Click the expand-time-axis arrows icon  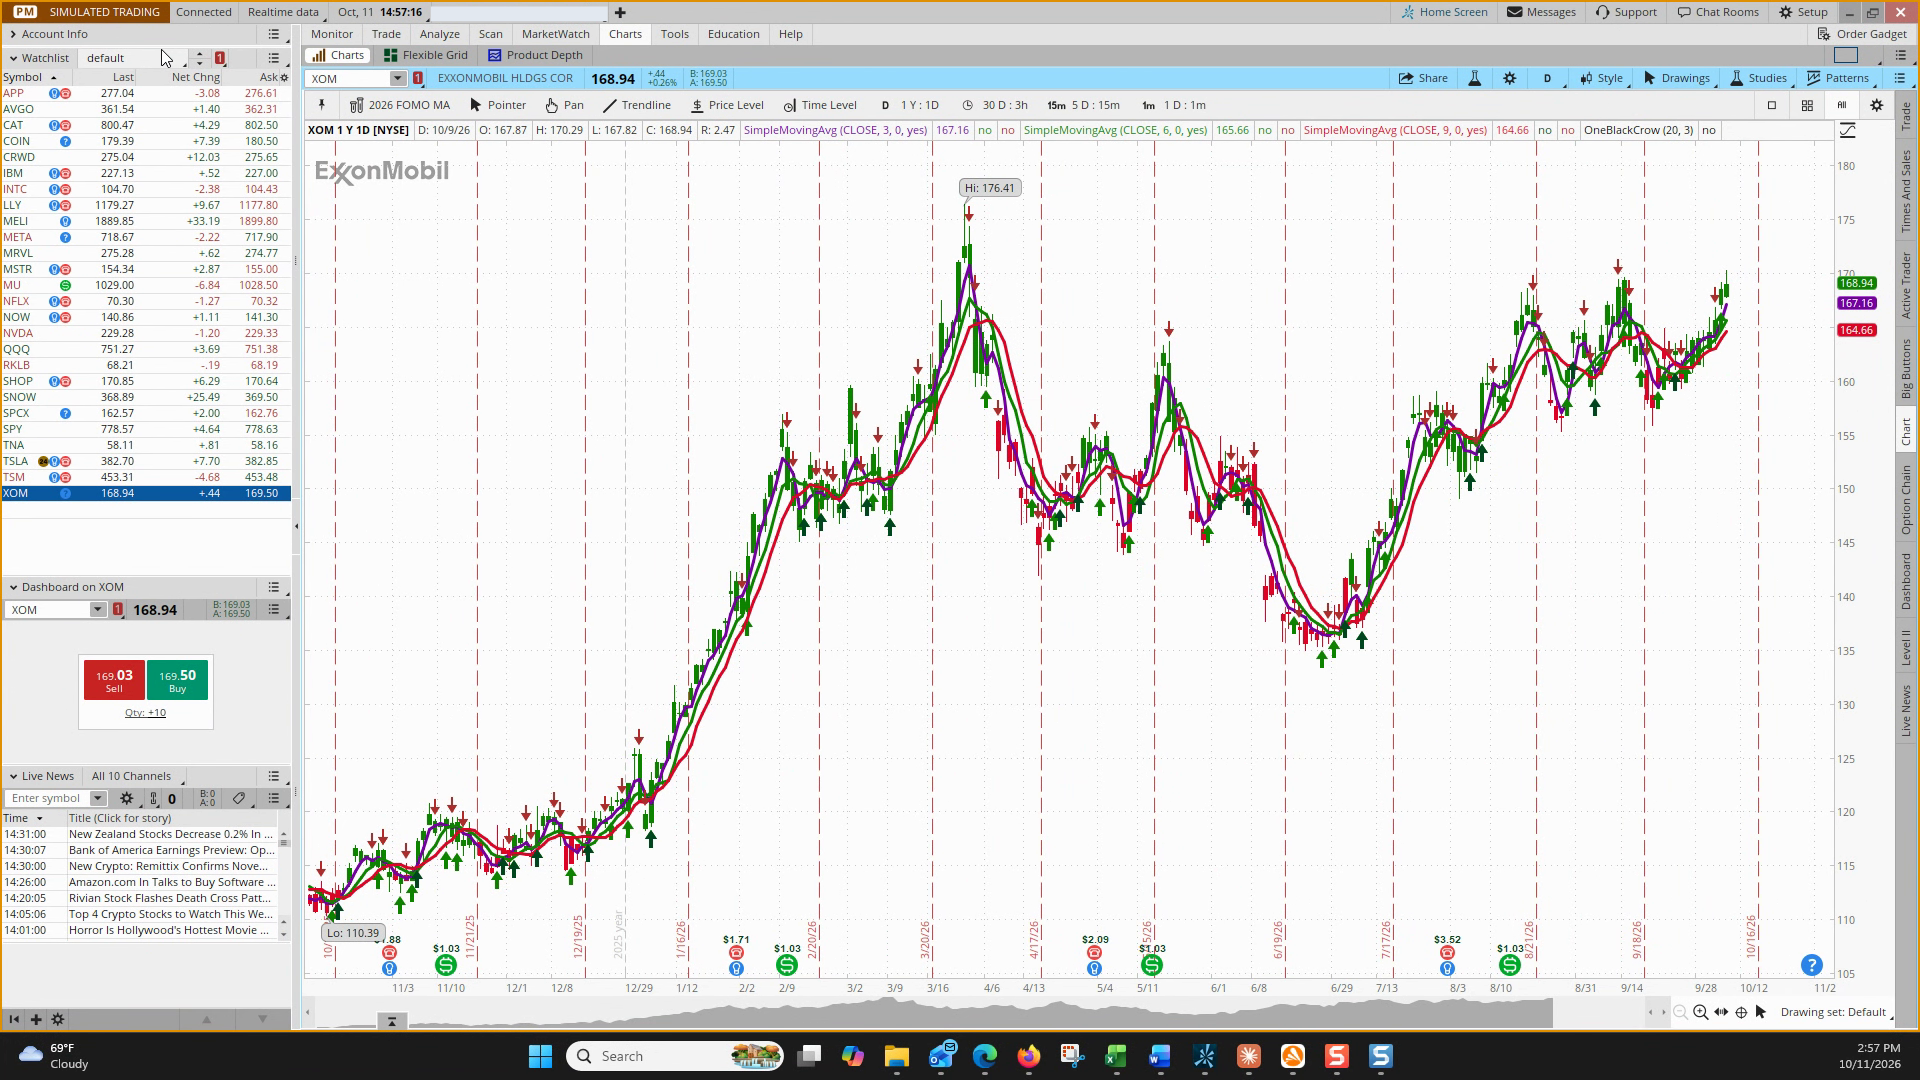point(1721,1012)
